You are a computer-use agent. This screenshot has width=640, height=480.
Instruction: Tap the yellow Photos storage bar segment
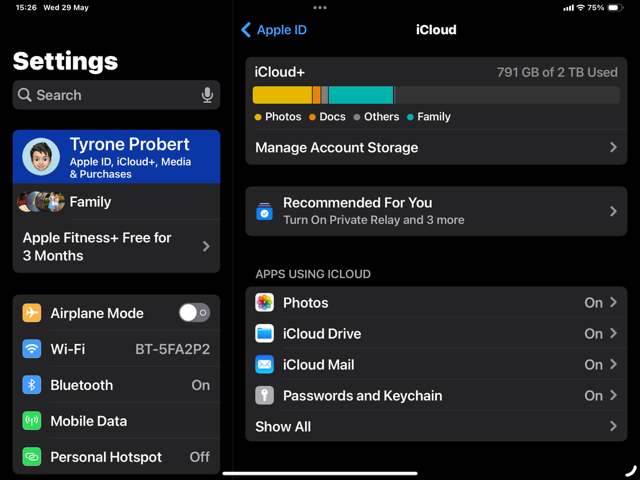[282, 95]
